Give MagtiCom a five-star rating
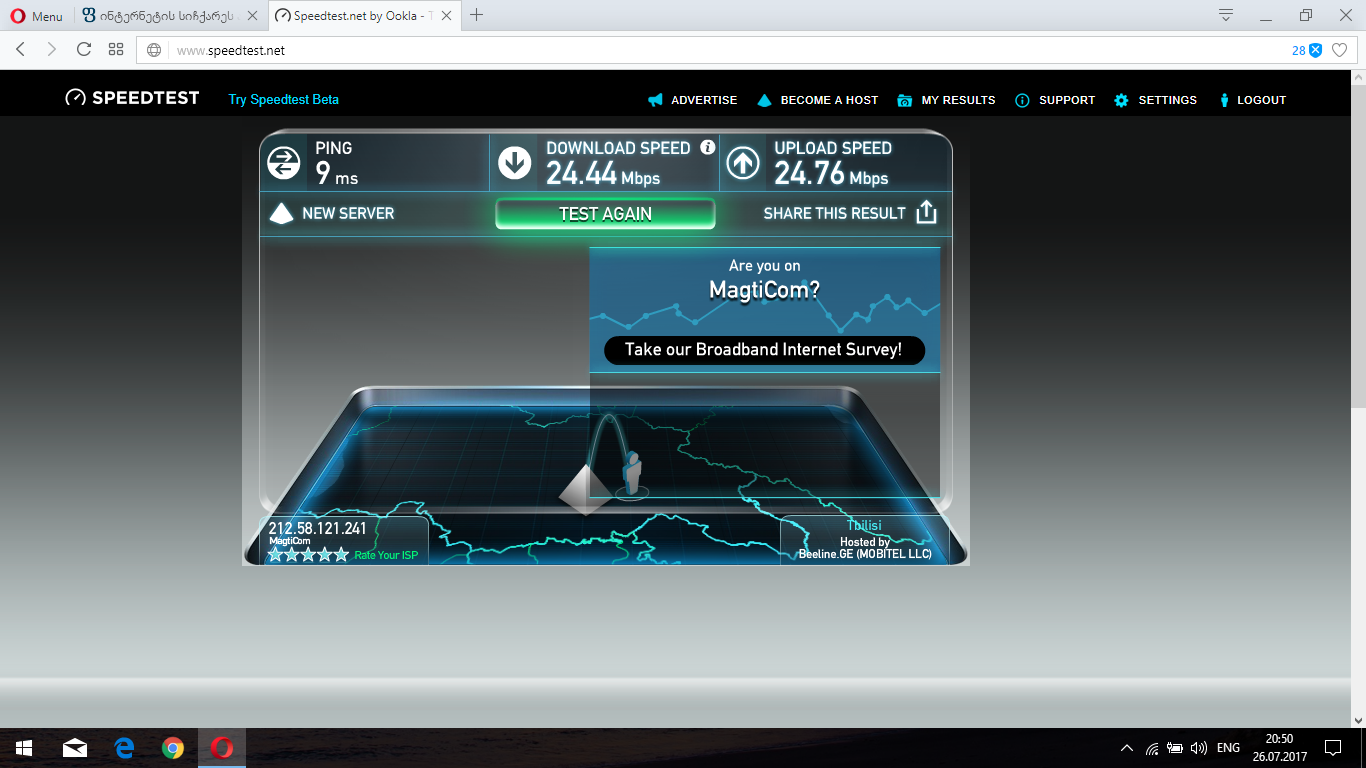The height and width of the screenshot is (768, 1366). point(340,554)
